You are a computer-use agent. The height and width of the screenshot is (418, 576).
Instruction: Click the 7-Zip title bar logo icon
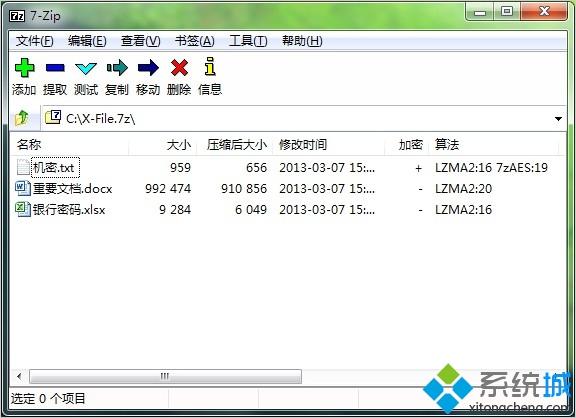pyautogui.click(x=17, y=16)
